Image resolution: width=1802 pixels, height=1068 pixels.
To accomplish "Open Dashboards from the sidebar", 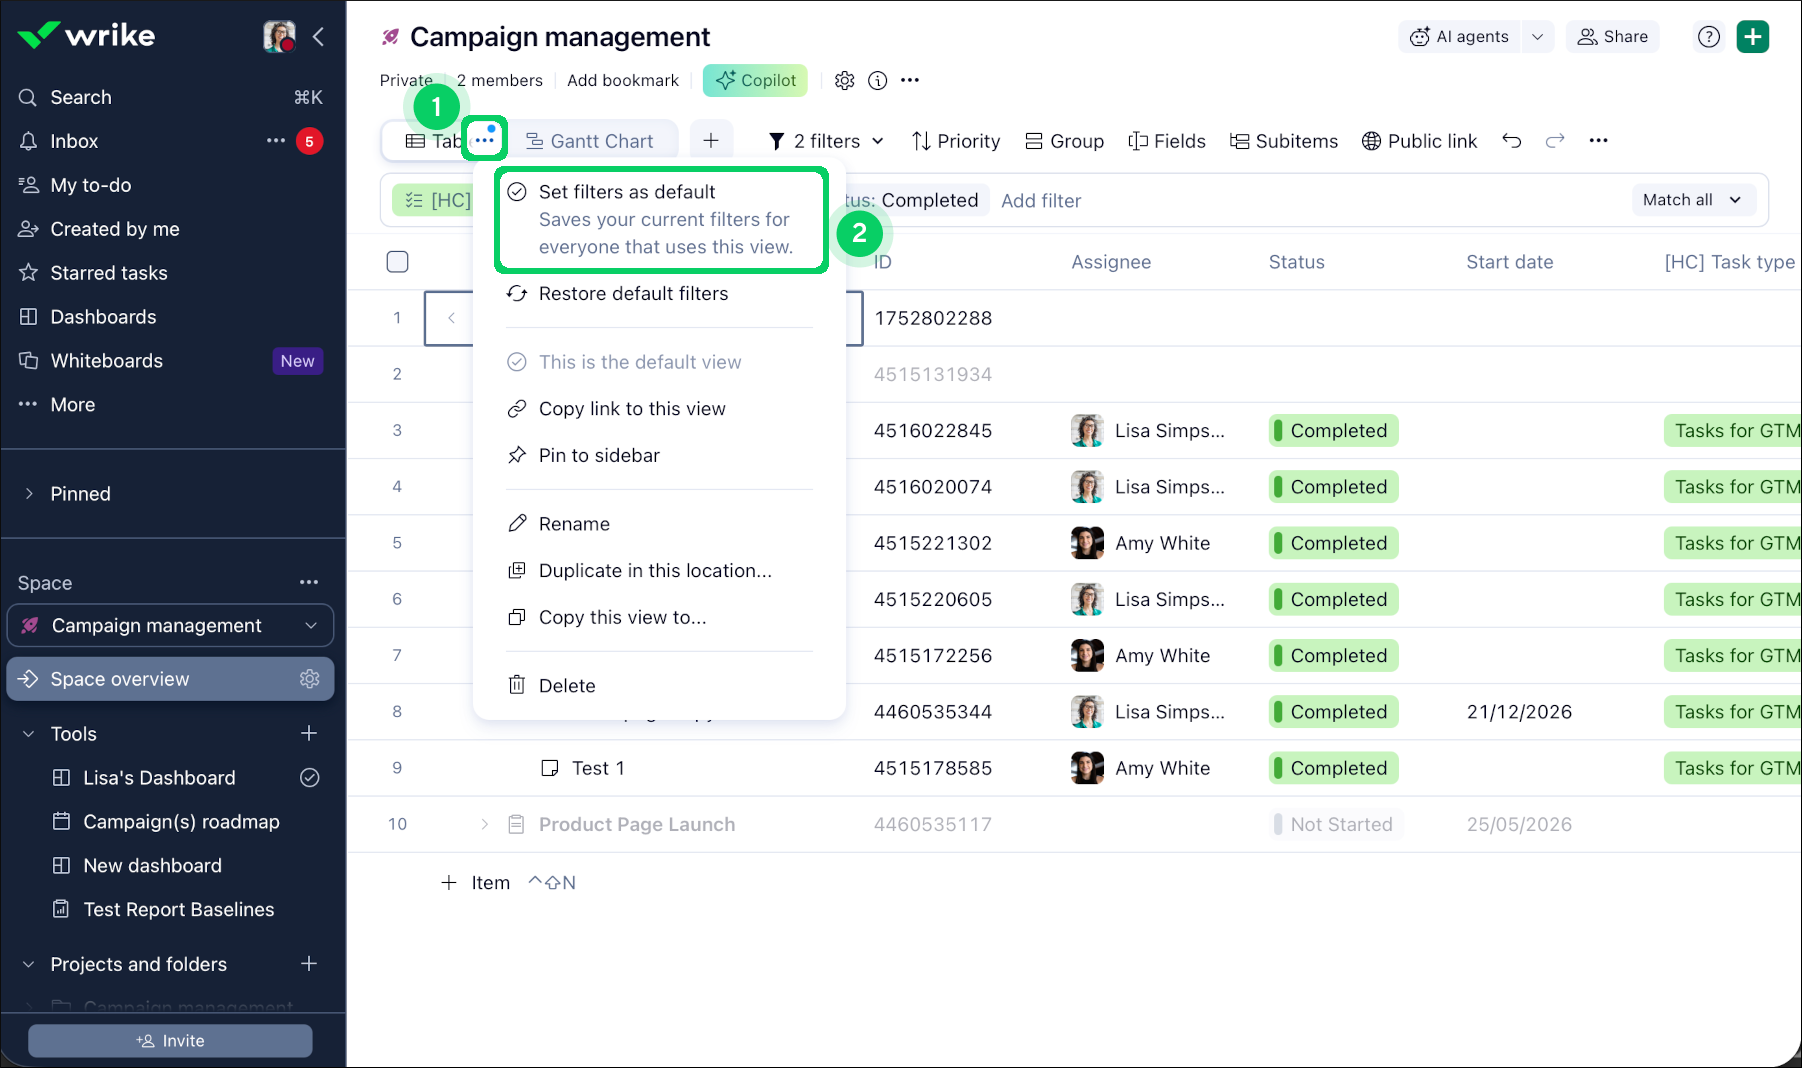I will tap(103, 317).
